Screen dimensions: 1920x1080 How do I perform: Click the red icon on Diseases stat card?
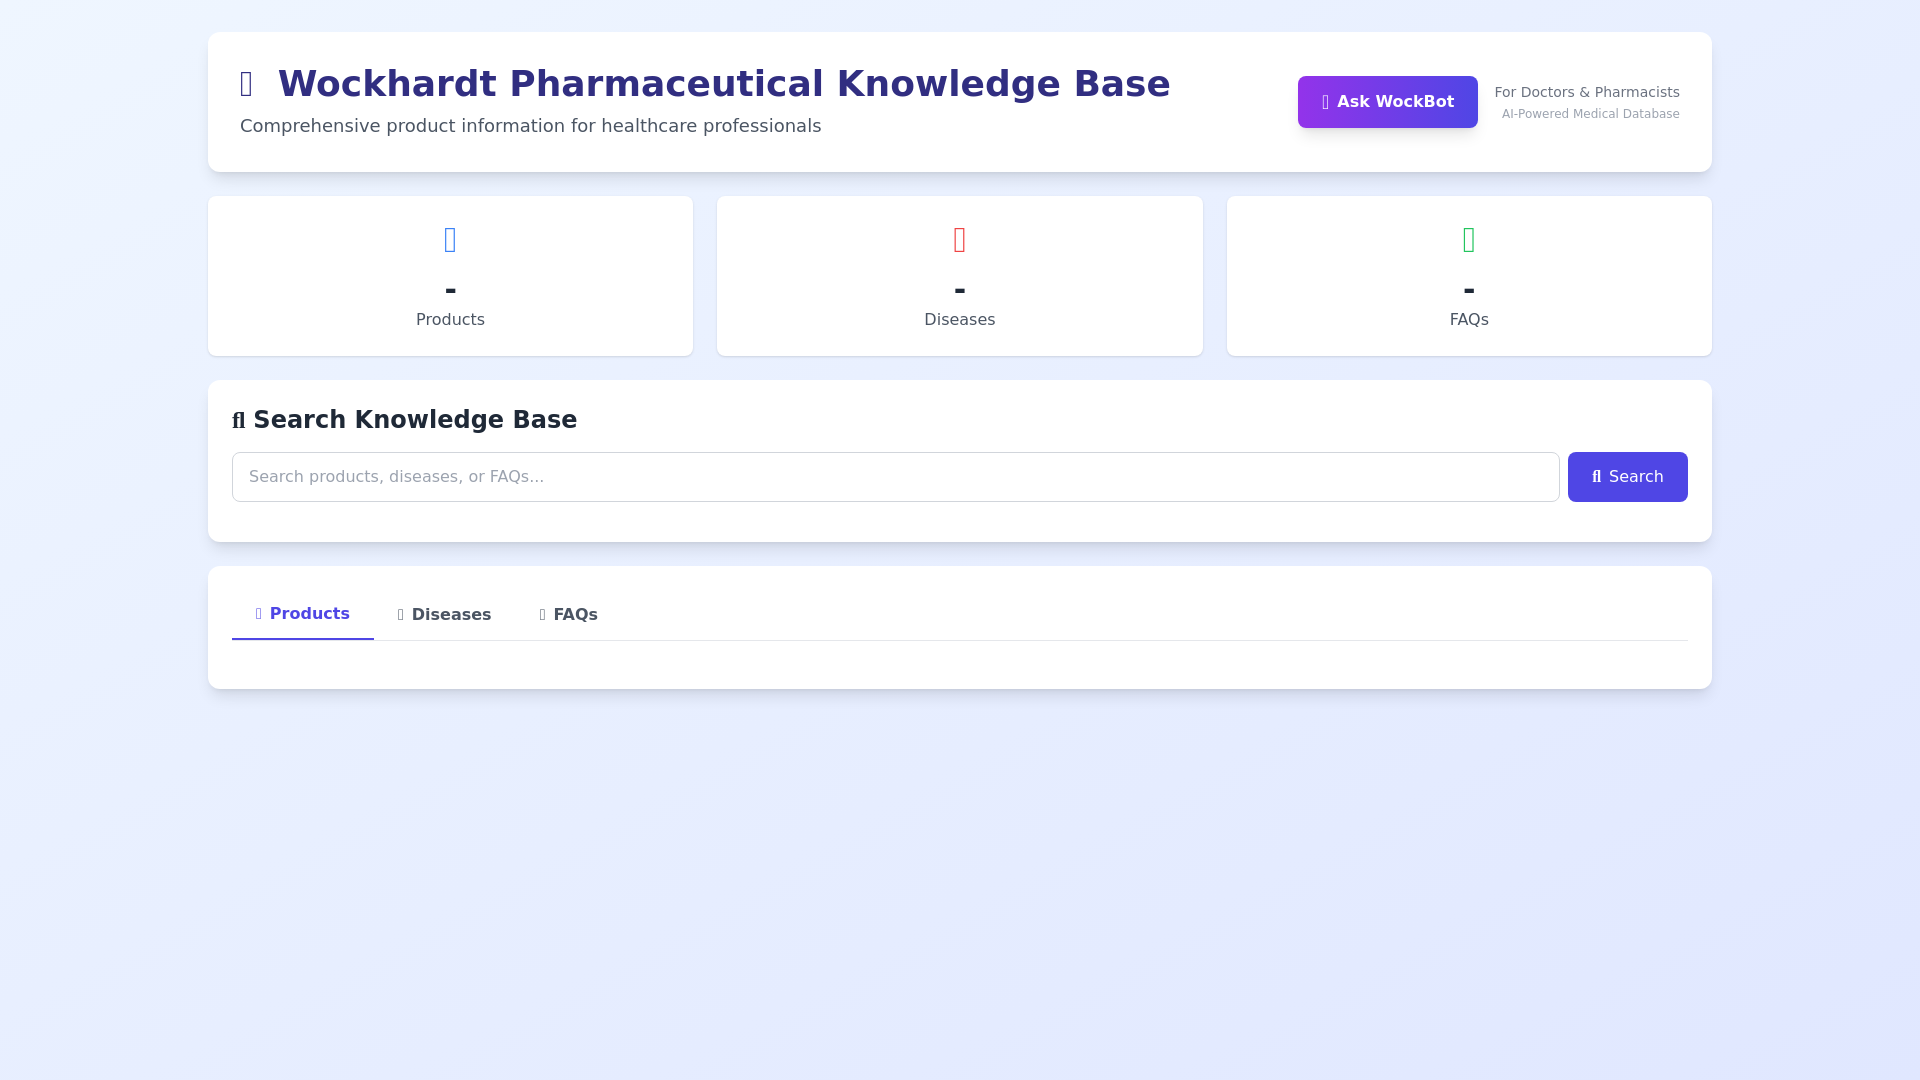(x=960, y=240)
